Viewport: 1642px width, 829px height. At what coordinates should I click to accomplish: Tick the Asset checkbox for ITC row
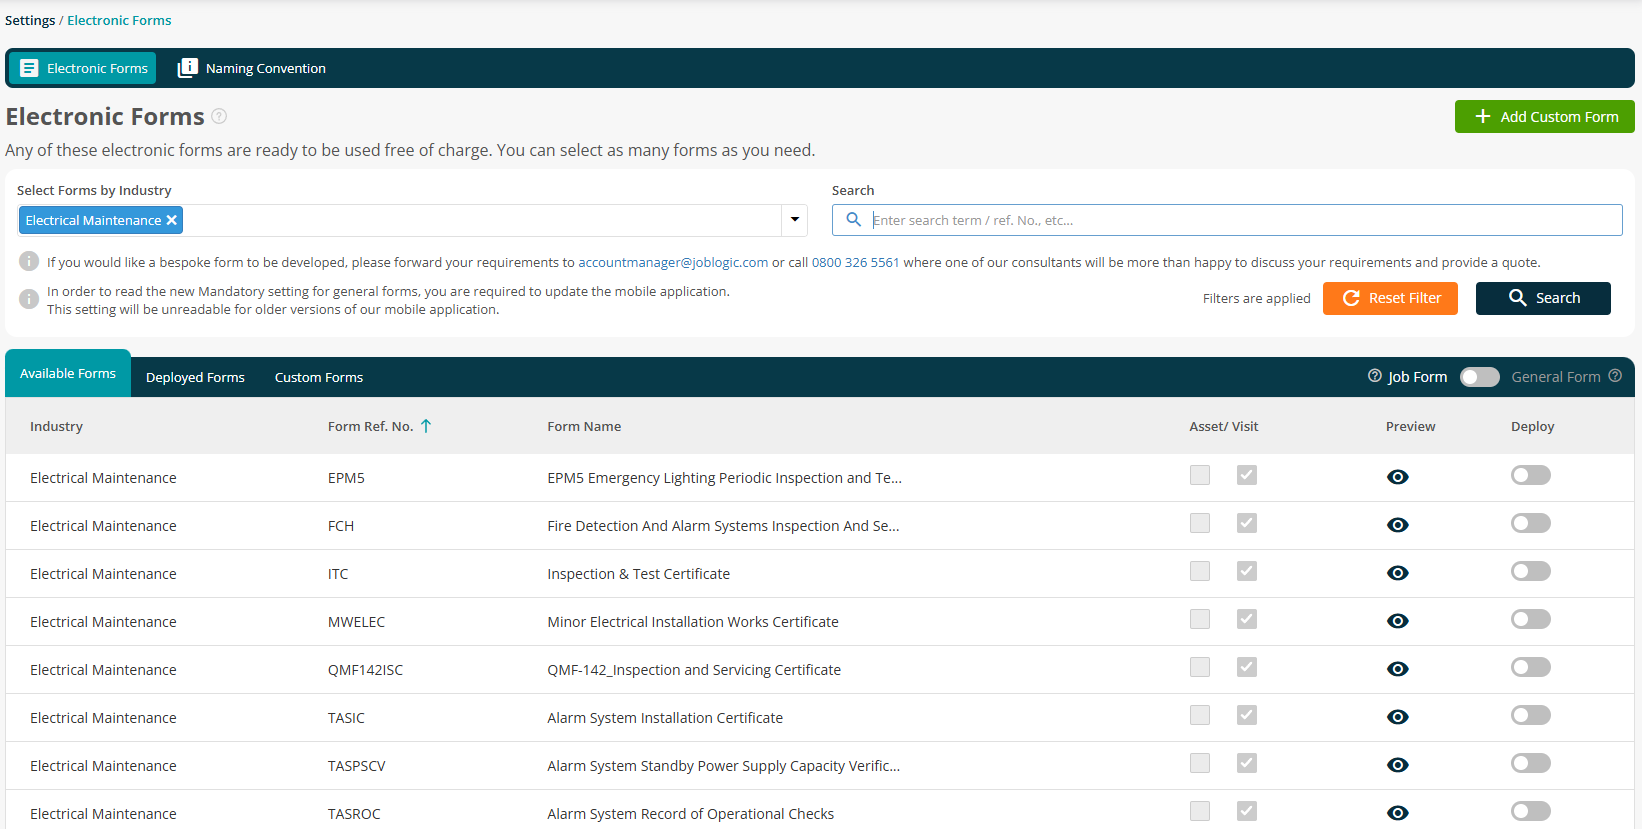tap(1200, 571)
